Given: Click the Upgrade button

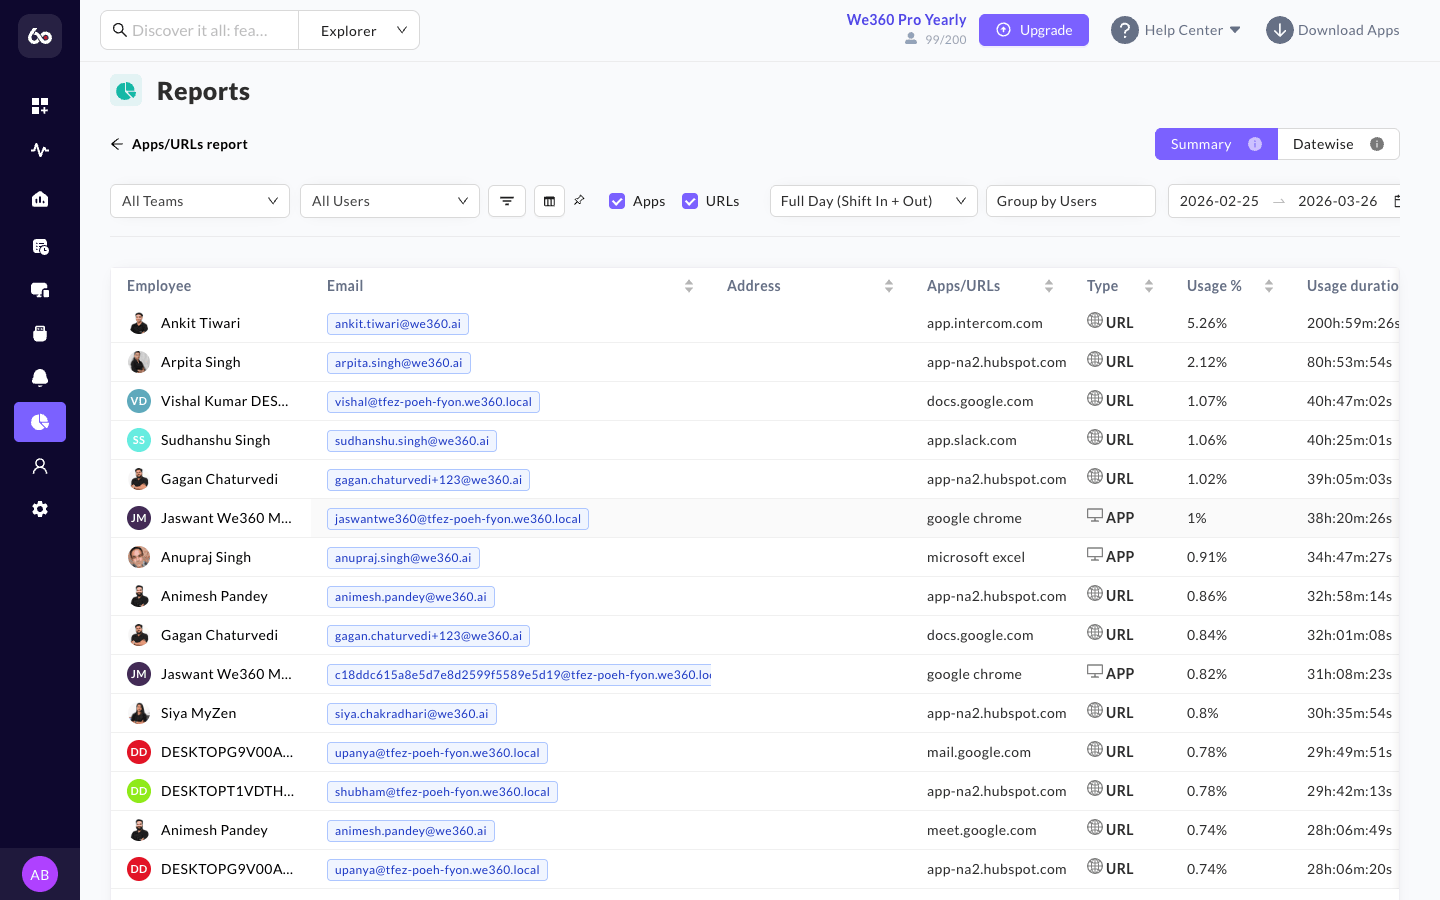Looking at the screenshot, I should pyautogui.click(x=1034, y=30).
